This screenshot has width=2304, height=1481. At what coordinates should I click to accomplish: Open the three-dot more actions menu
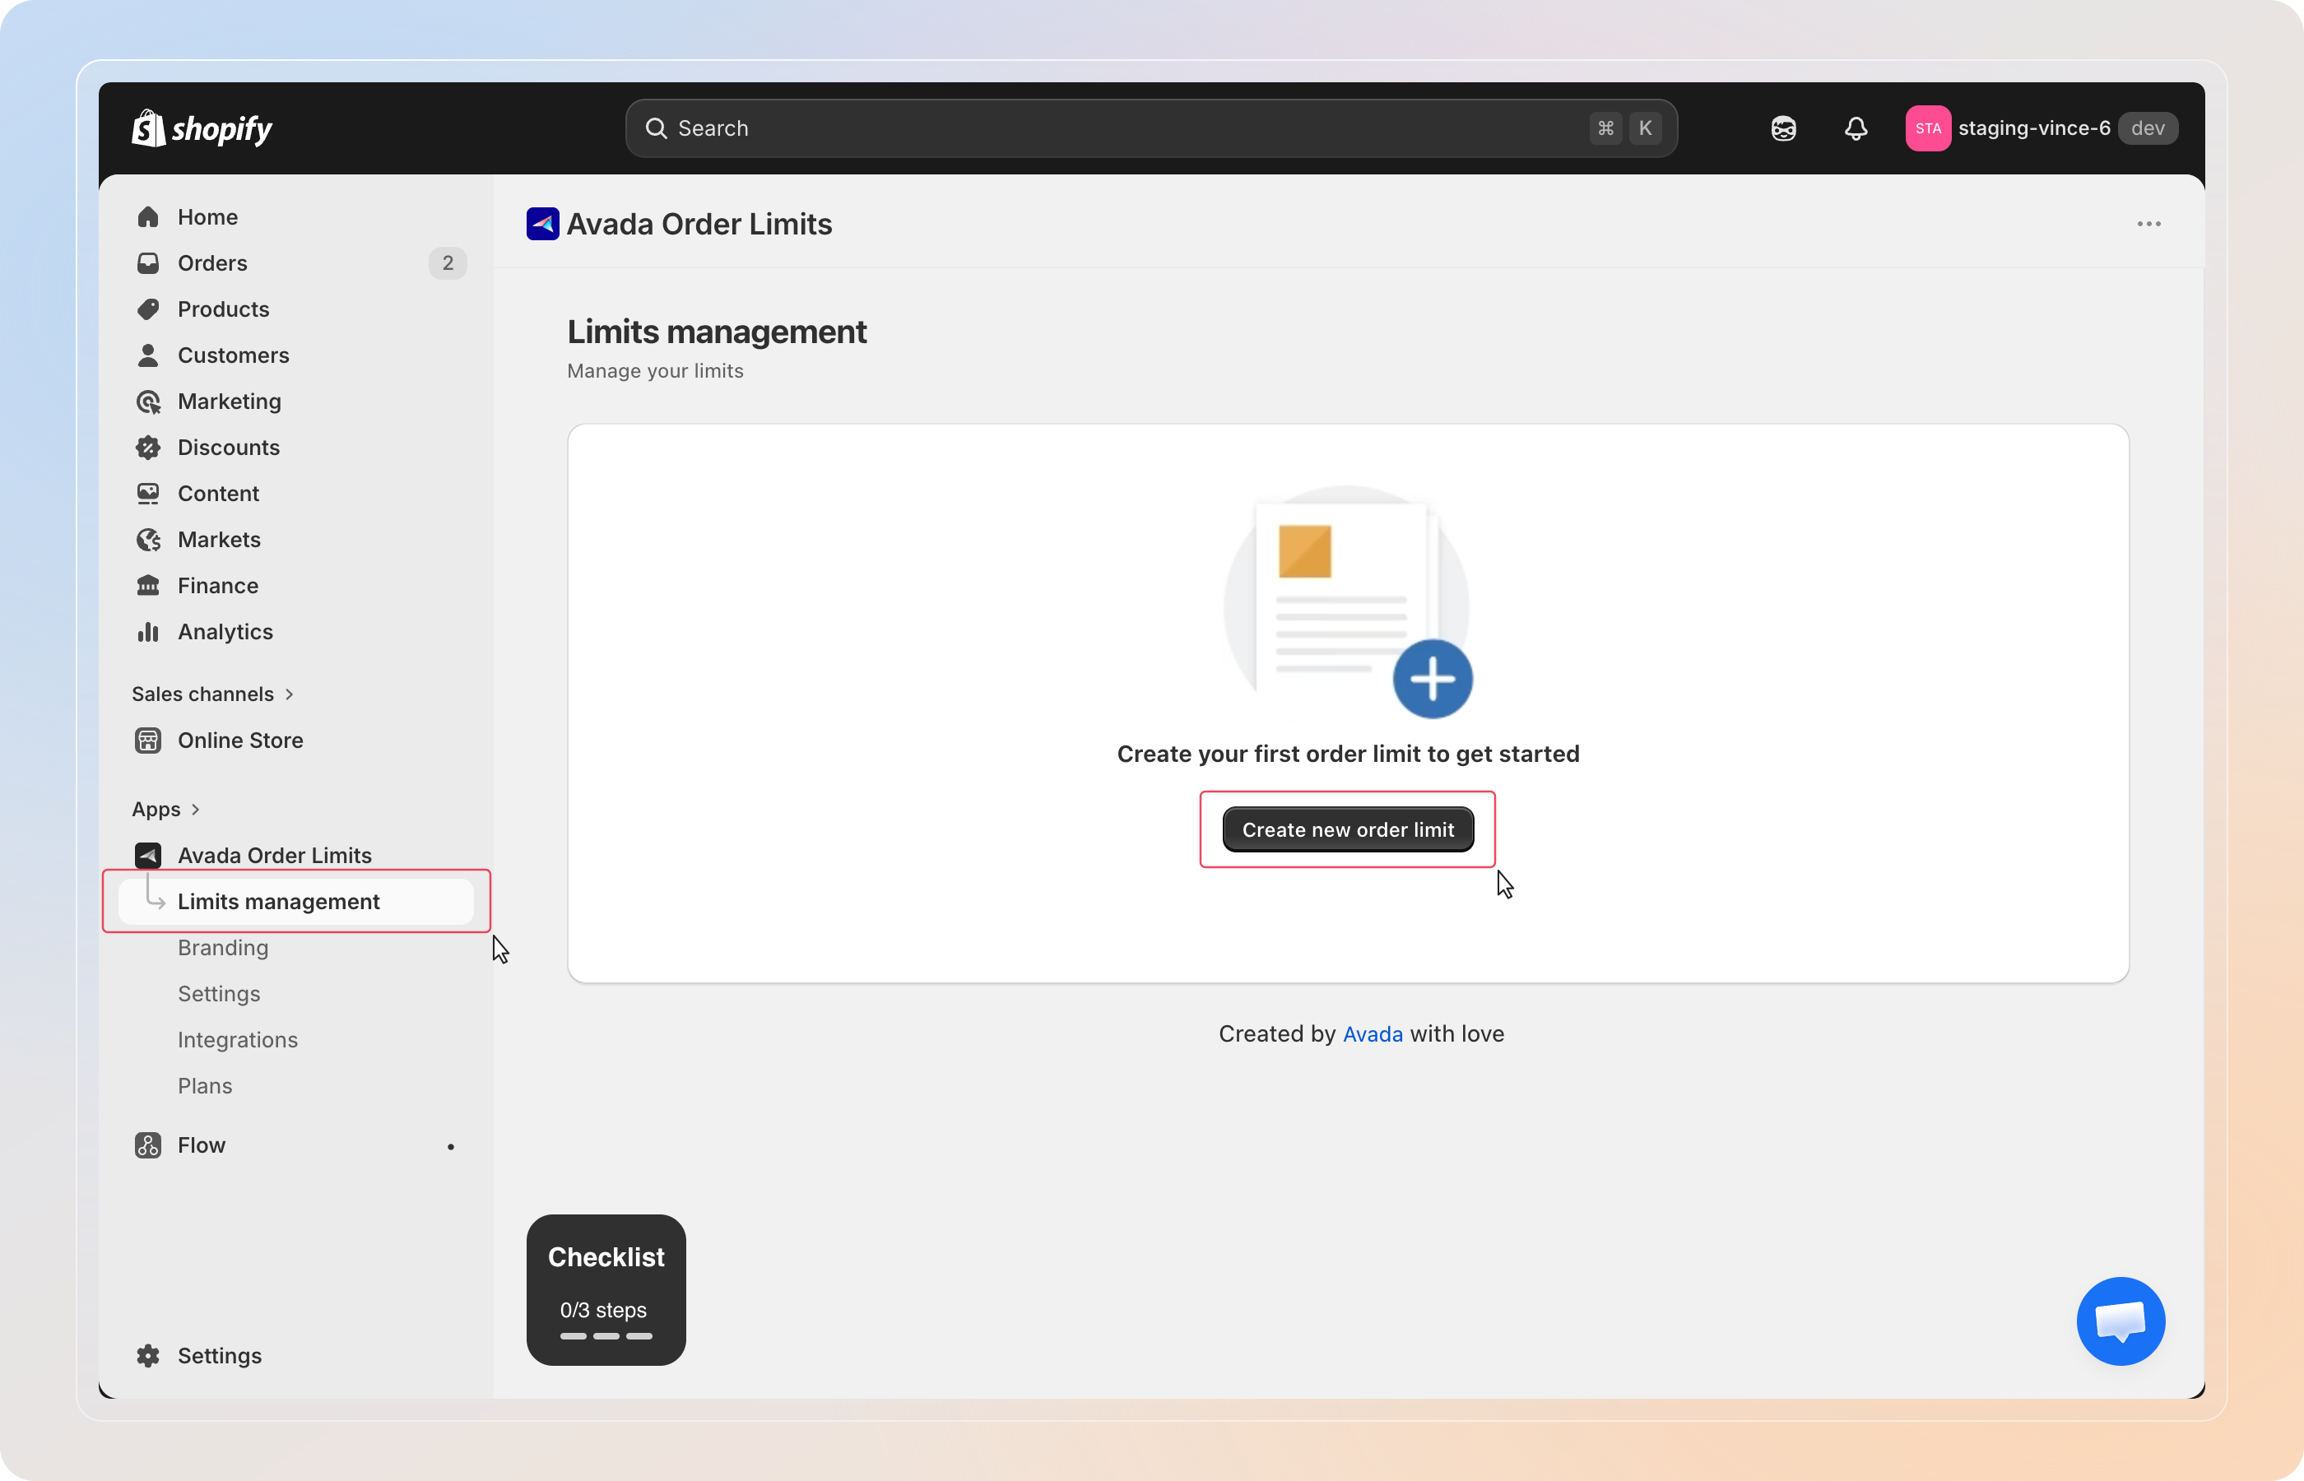pyautogui.click(x=2149, y=224)
